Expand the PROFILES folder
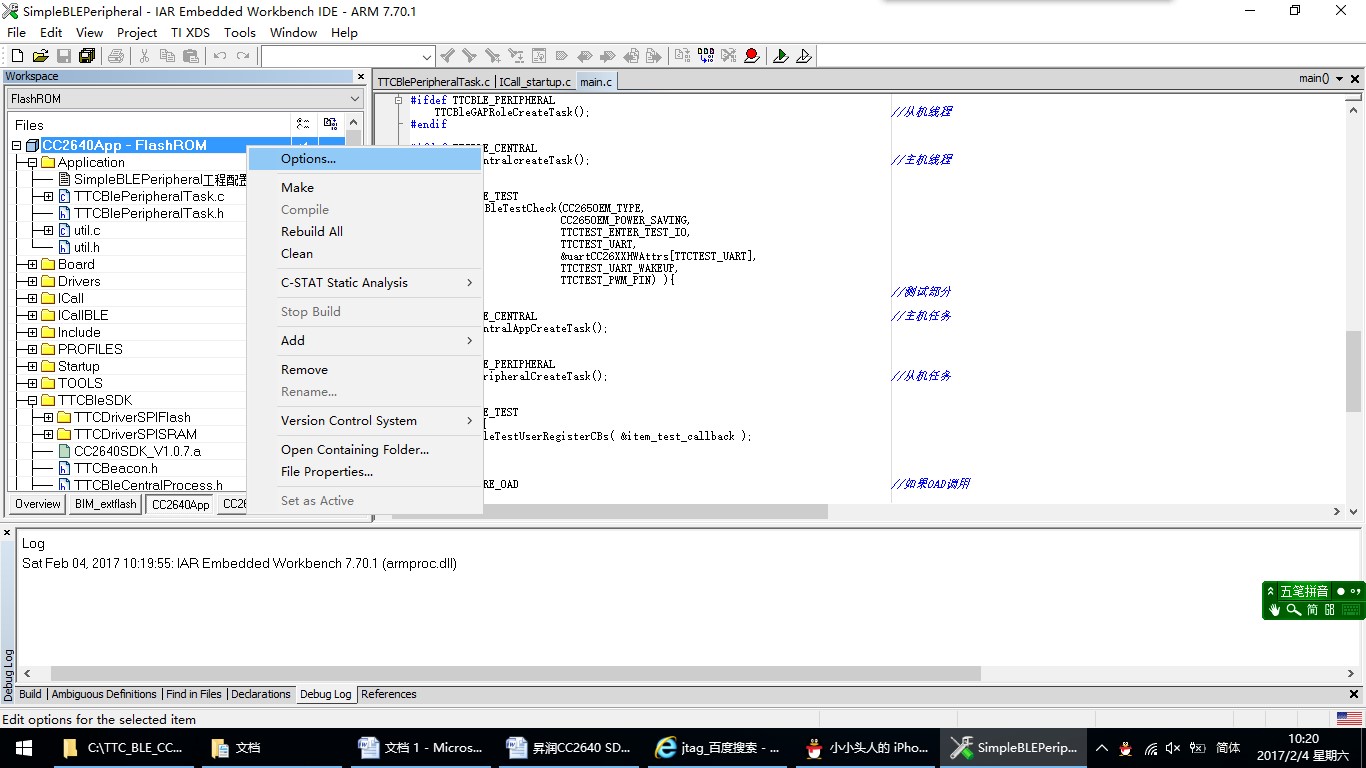Image resolution: width=1366 pixels, height=768 pixels. point(32,349)
